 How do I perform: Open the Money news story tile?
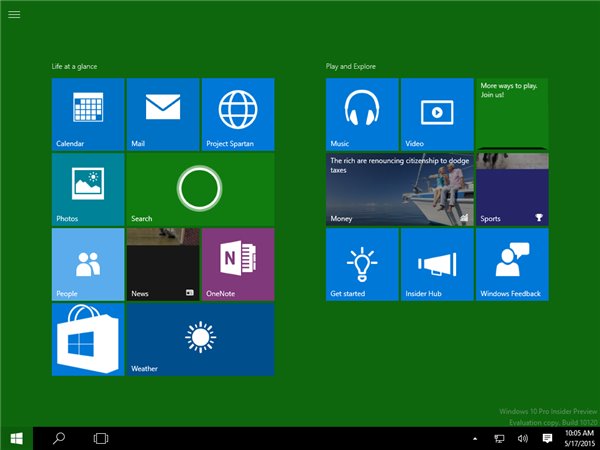400,189
